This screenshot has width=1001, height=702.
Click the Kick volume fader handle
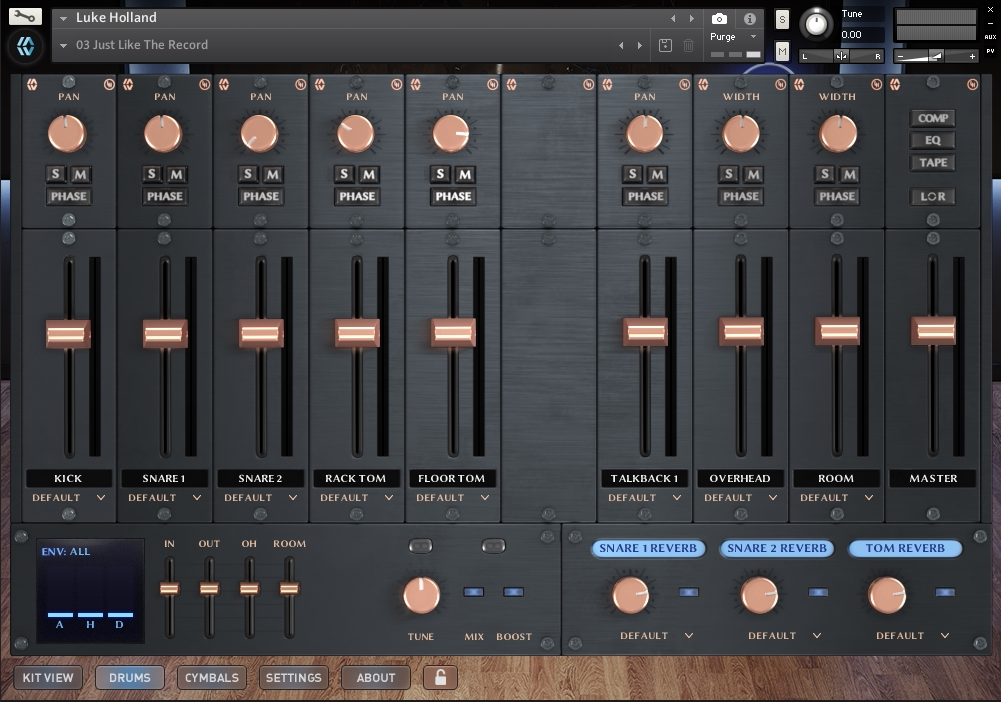(68, 334)
